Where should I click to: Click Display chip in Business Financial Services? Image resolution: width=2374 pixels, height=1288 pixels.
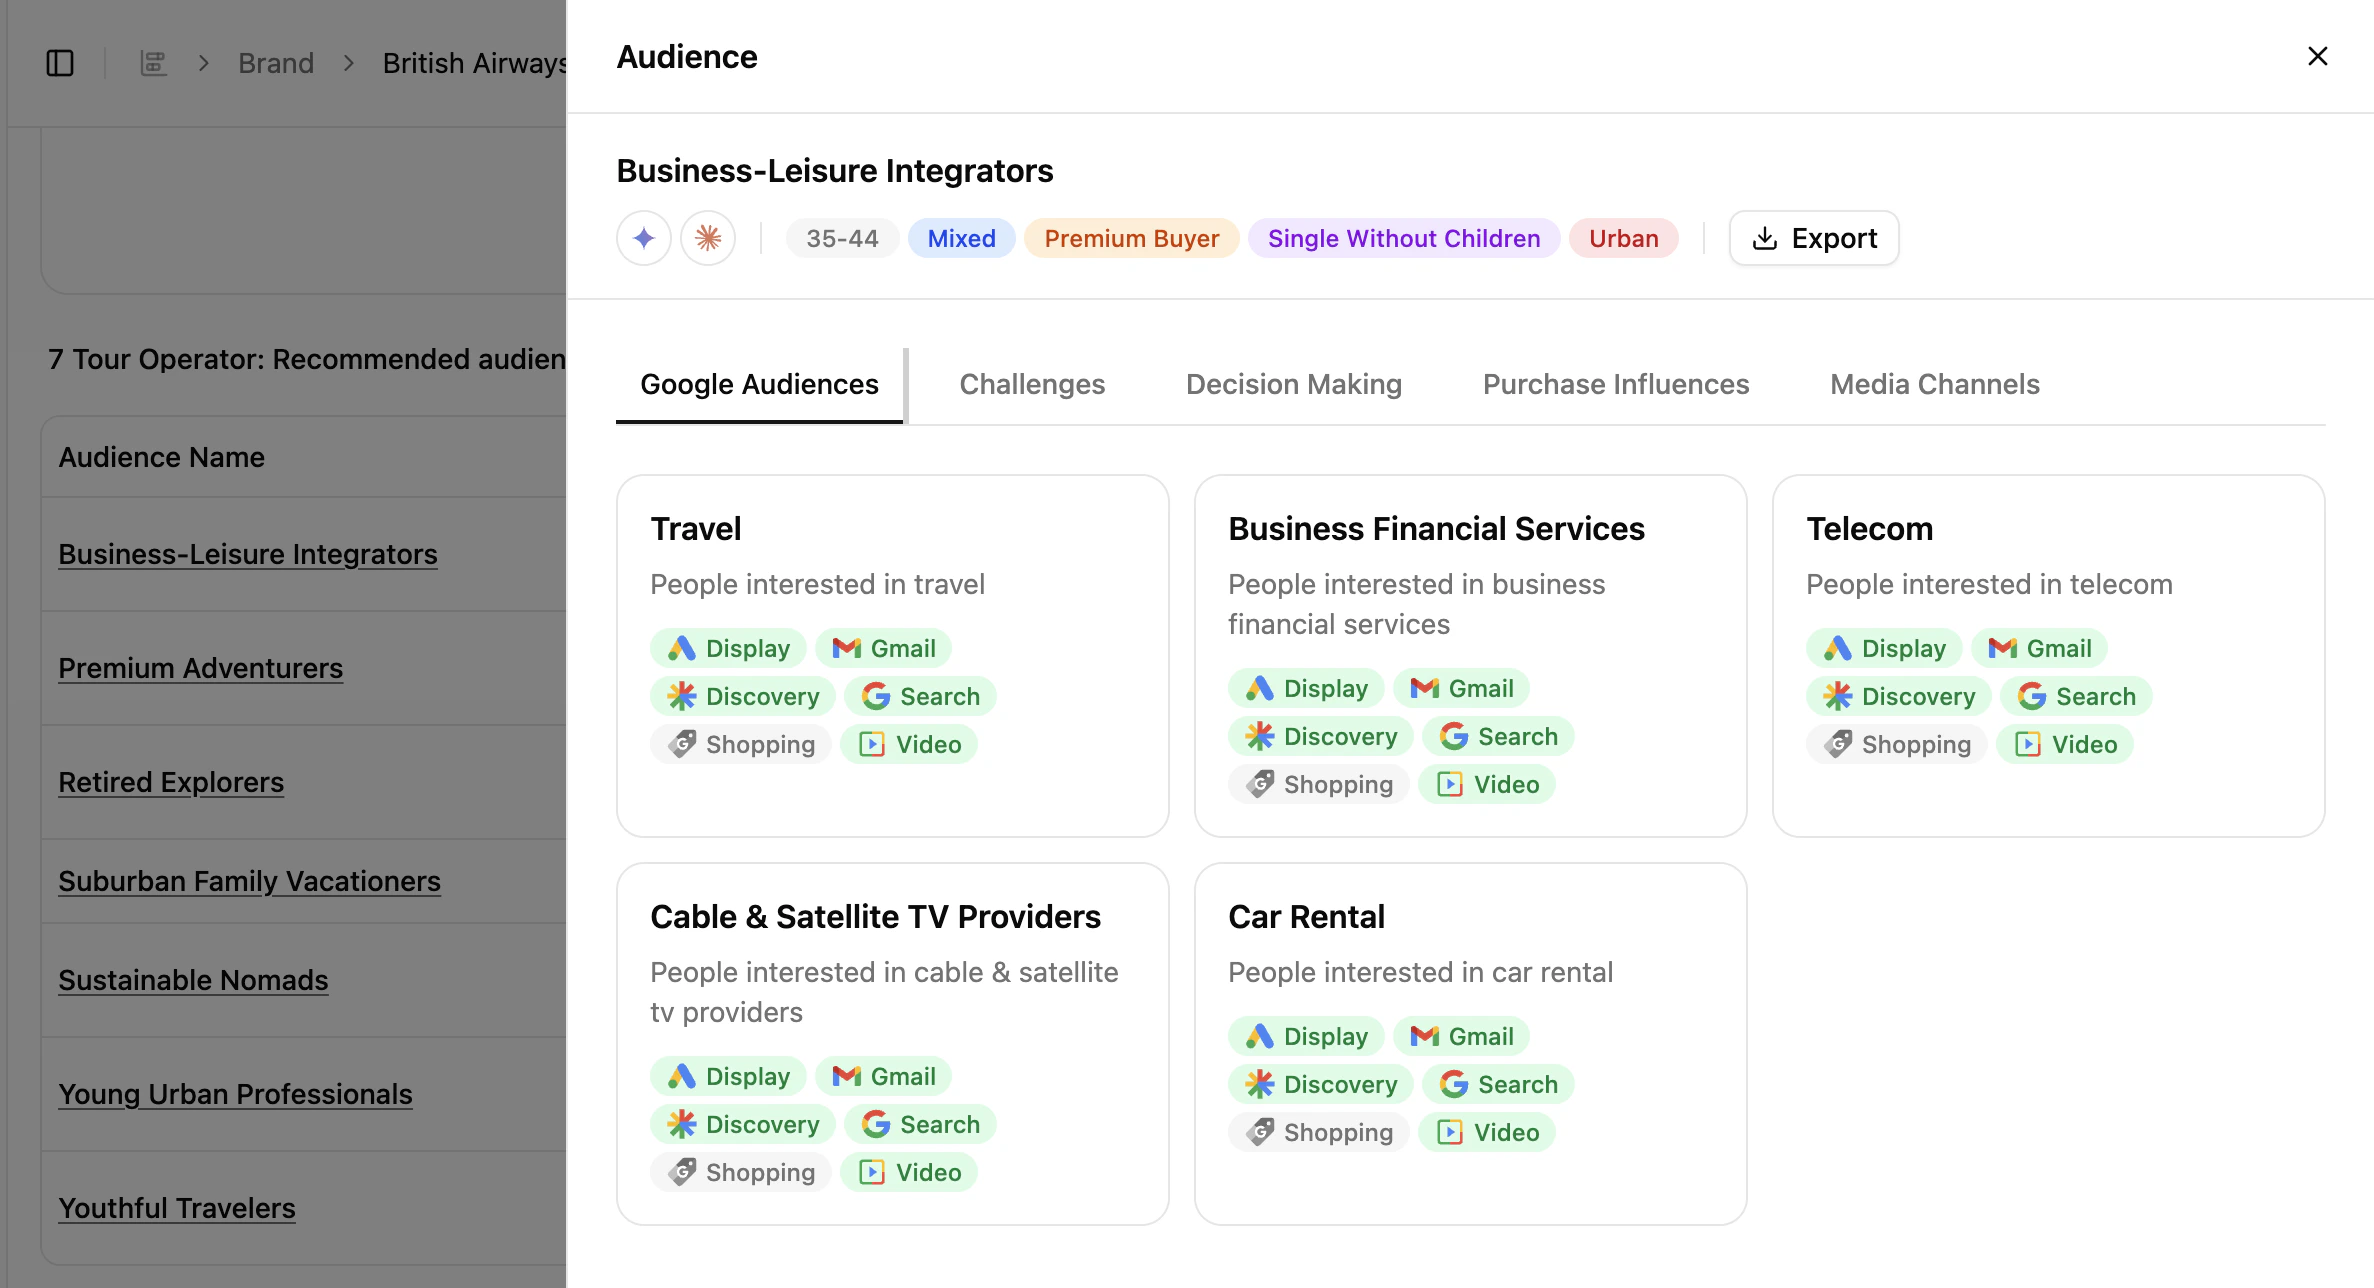[1306, 688]
